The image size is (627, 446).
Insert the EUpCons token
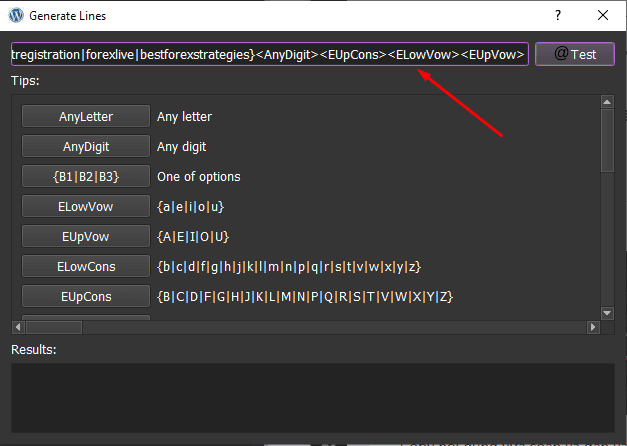click(x=86, y=296)
